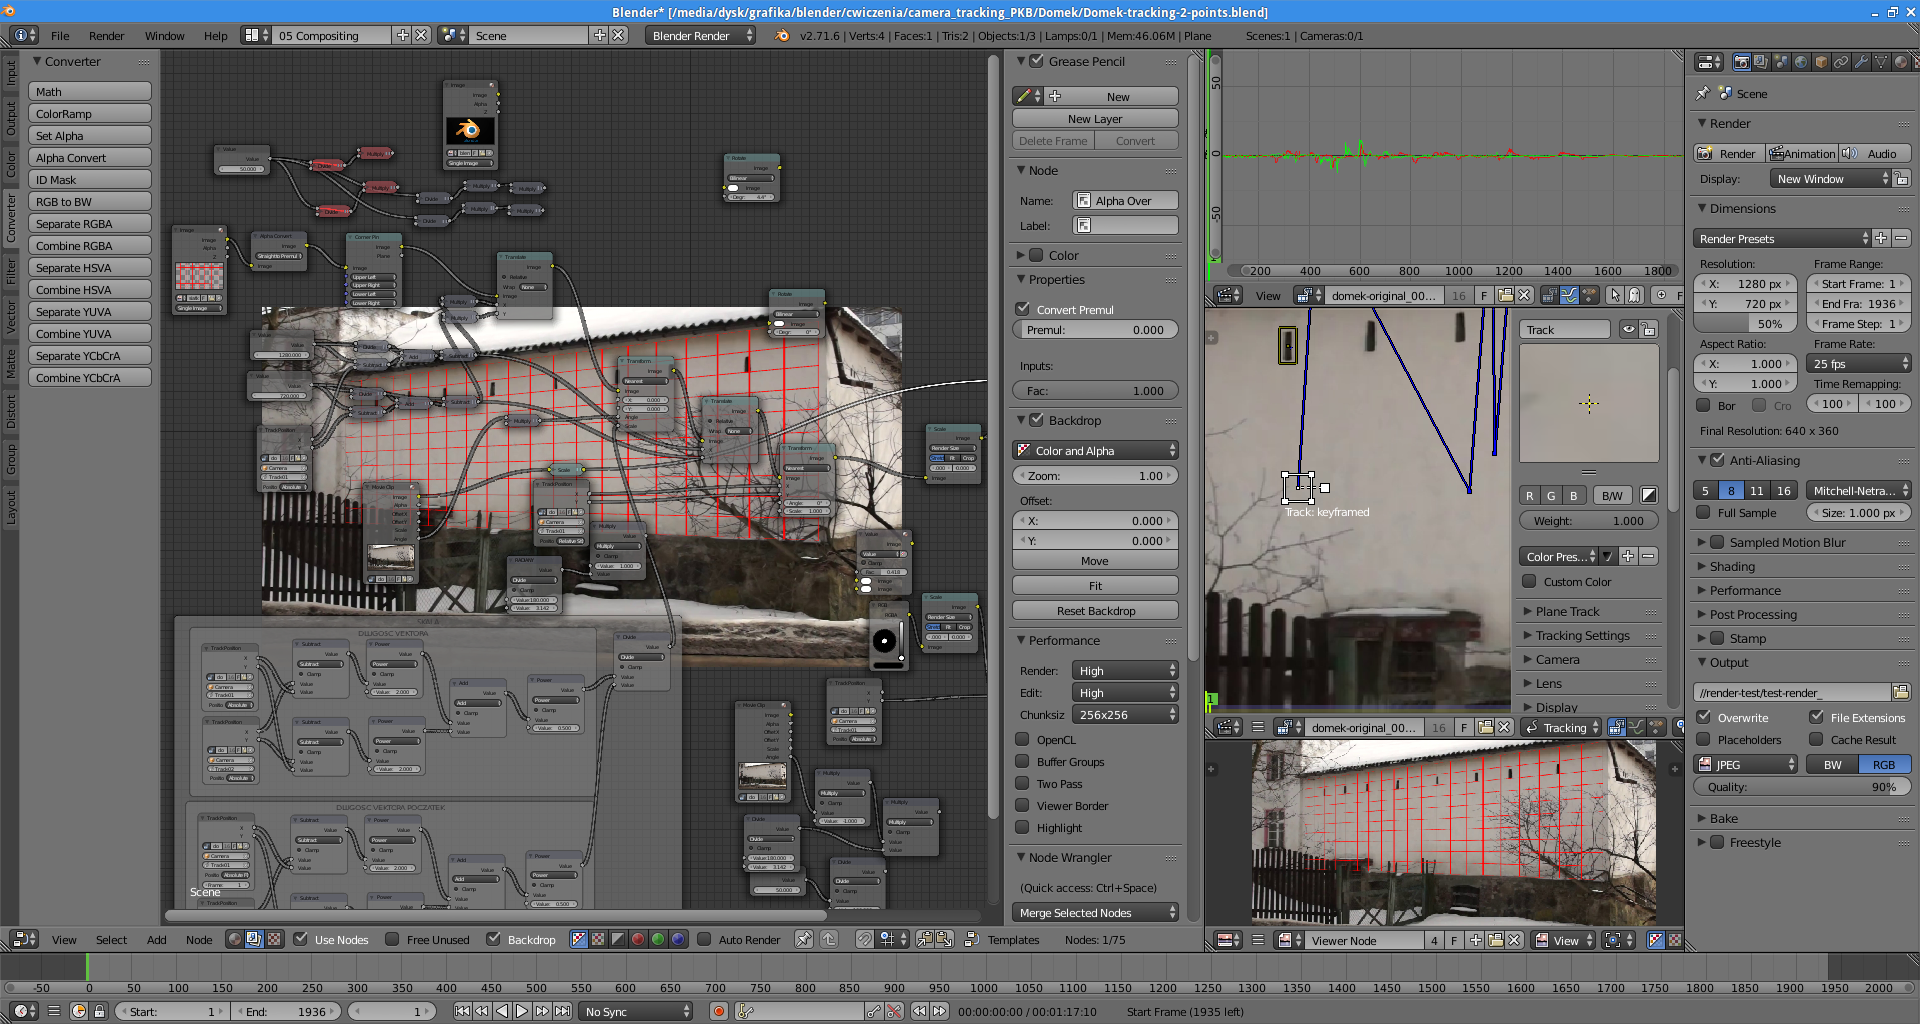Click the lock time to other windows icon
This screenshot has height=1024, width=1920.
(99, 1011)
